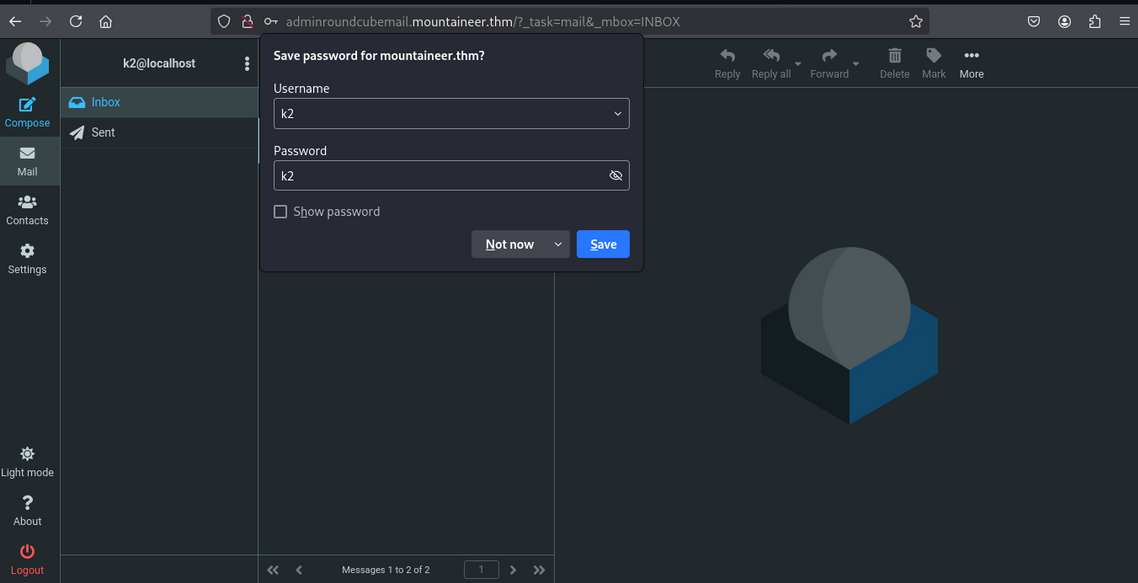Expand the Not now options arrow

click(x=558, y=245)
